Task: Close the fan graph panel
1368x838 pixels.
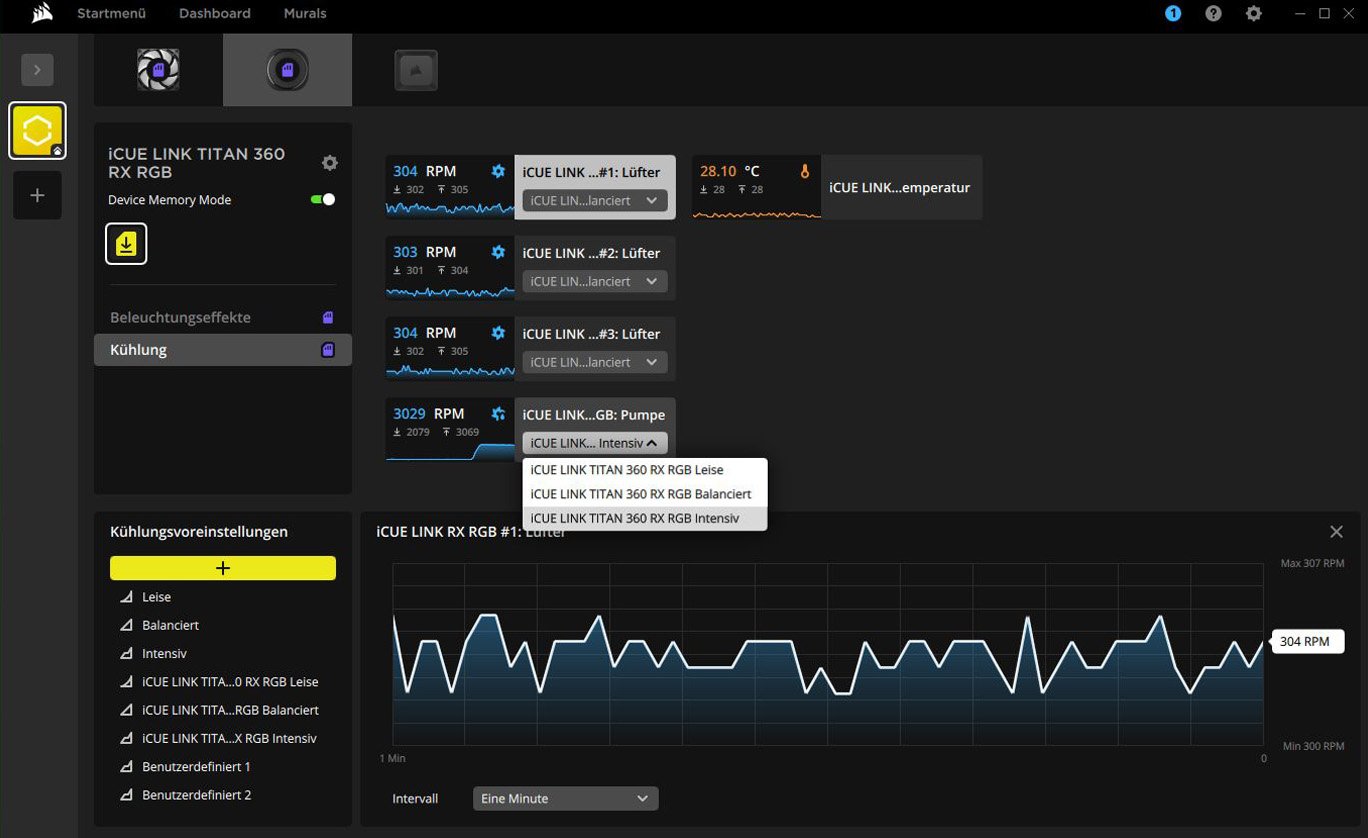Action: click(x=1336, y=532)
